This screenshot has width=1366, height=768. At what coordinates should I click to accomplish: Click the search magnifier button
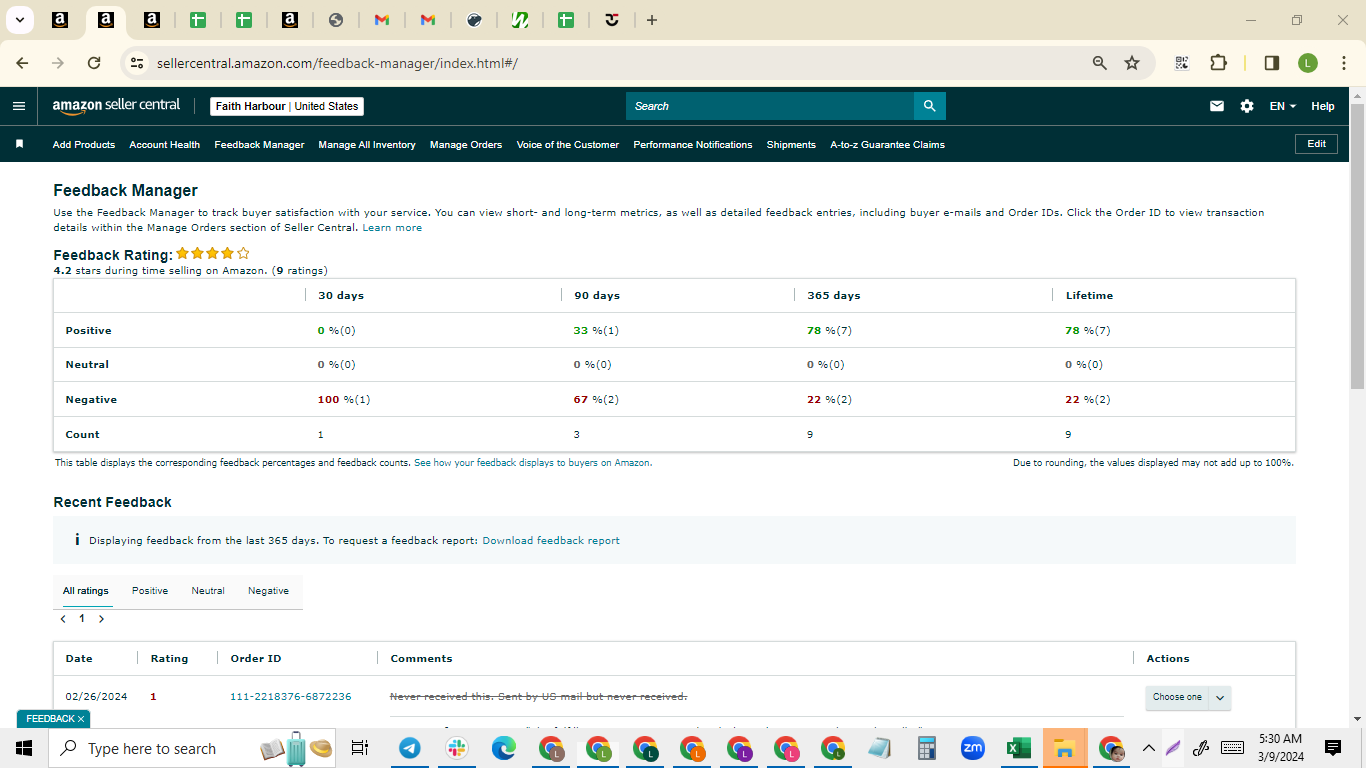pyautogui.click(x=930, y=106)
